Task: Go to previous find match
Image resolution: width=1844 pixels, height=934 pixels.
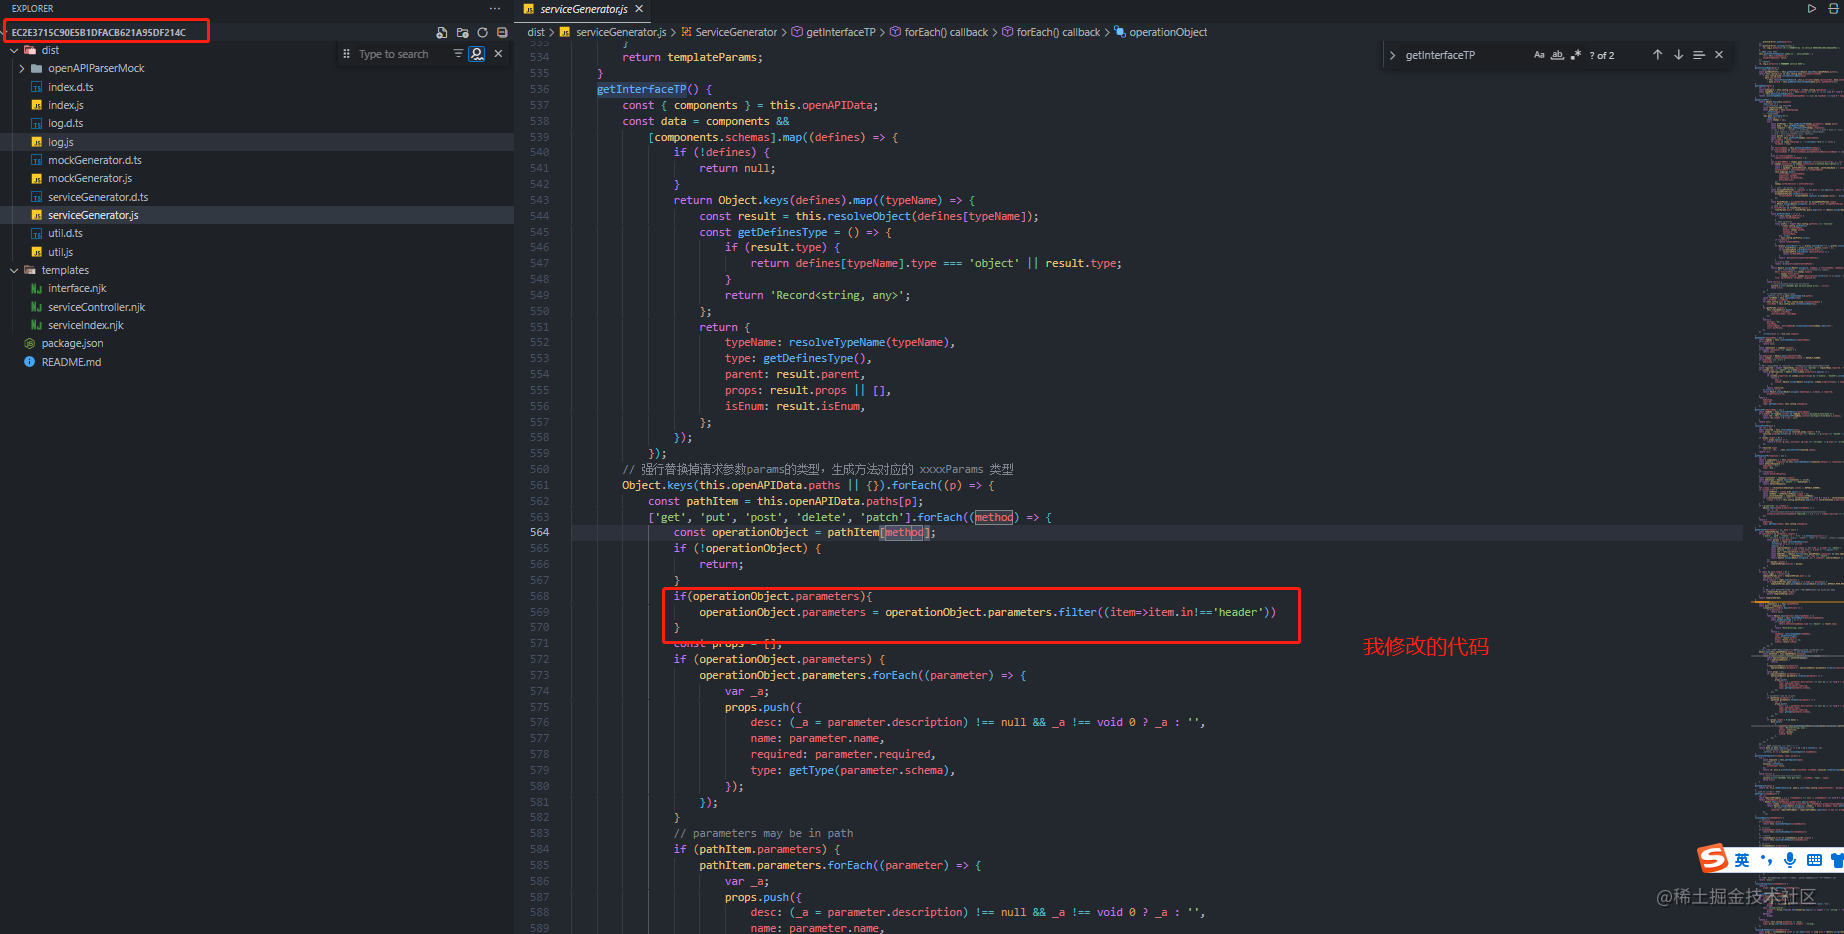Action: click(1657, 55)
